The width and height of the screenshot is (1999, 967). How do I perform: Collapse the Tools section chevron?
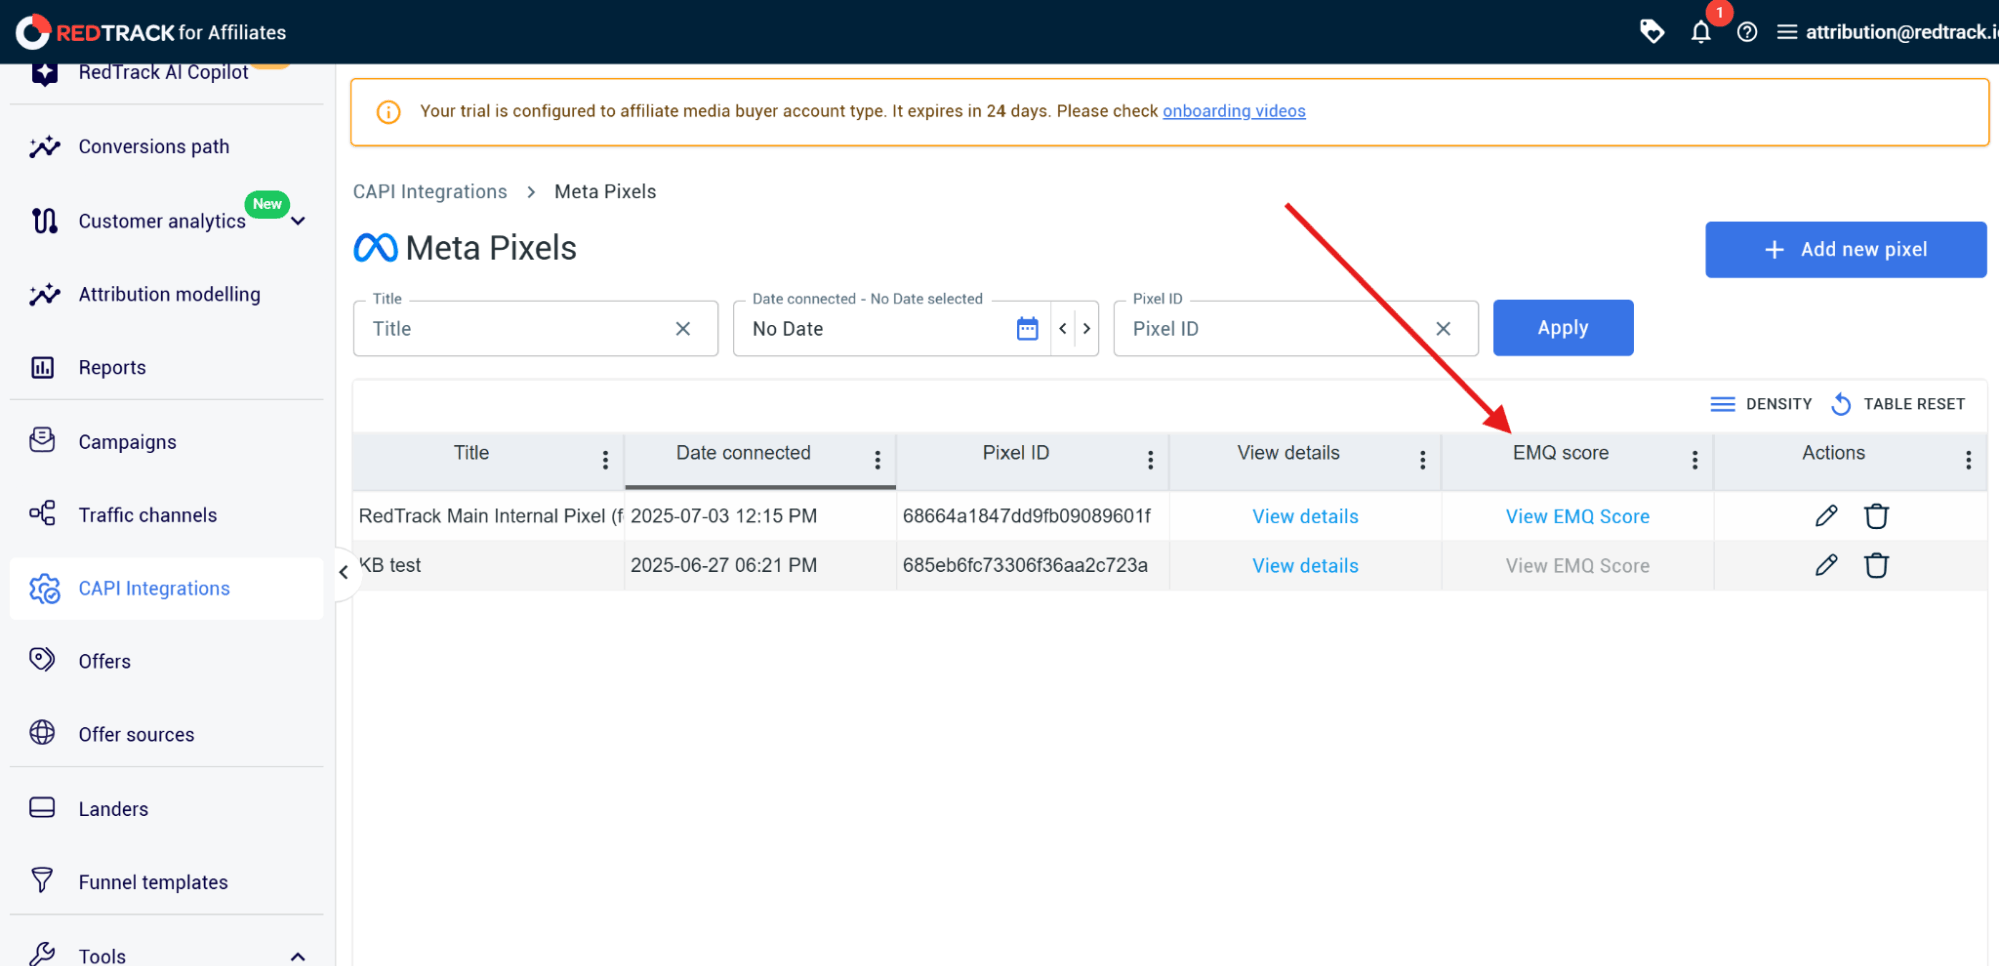pos(298,957)
